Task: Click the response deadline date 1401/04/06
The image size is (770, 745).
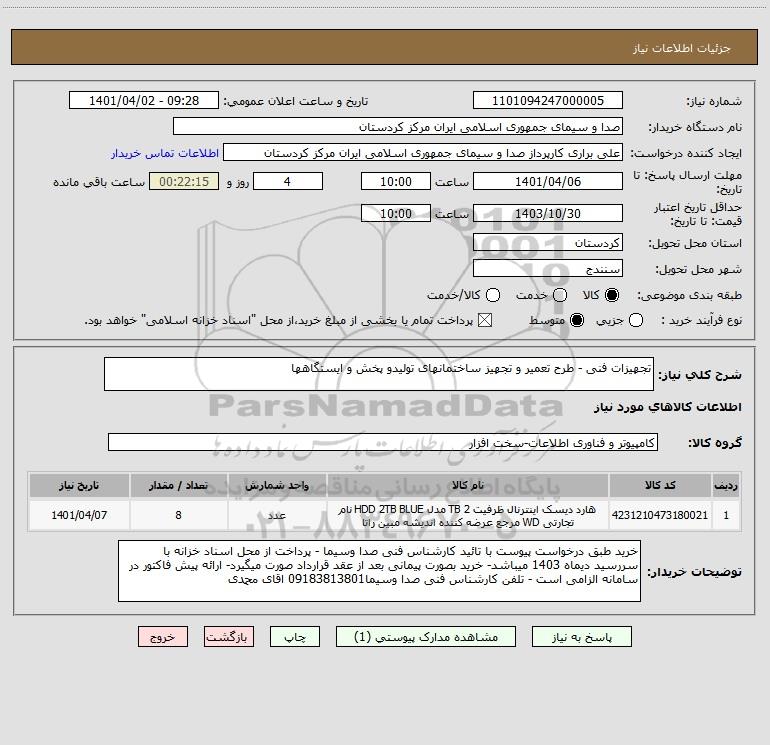Action: 548,181
